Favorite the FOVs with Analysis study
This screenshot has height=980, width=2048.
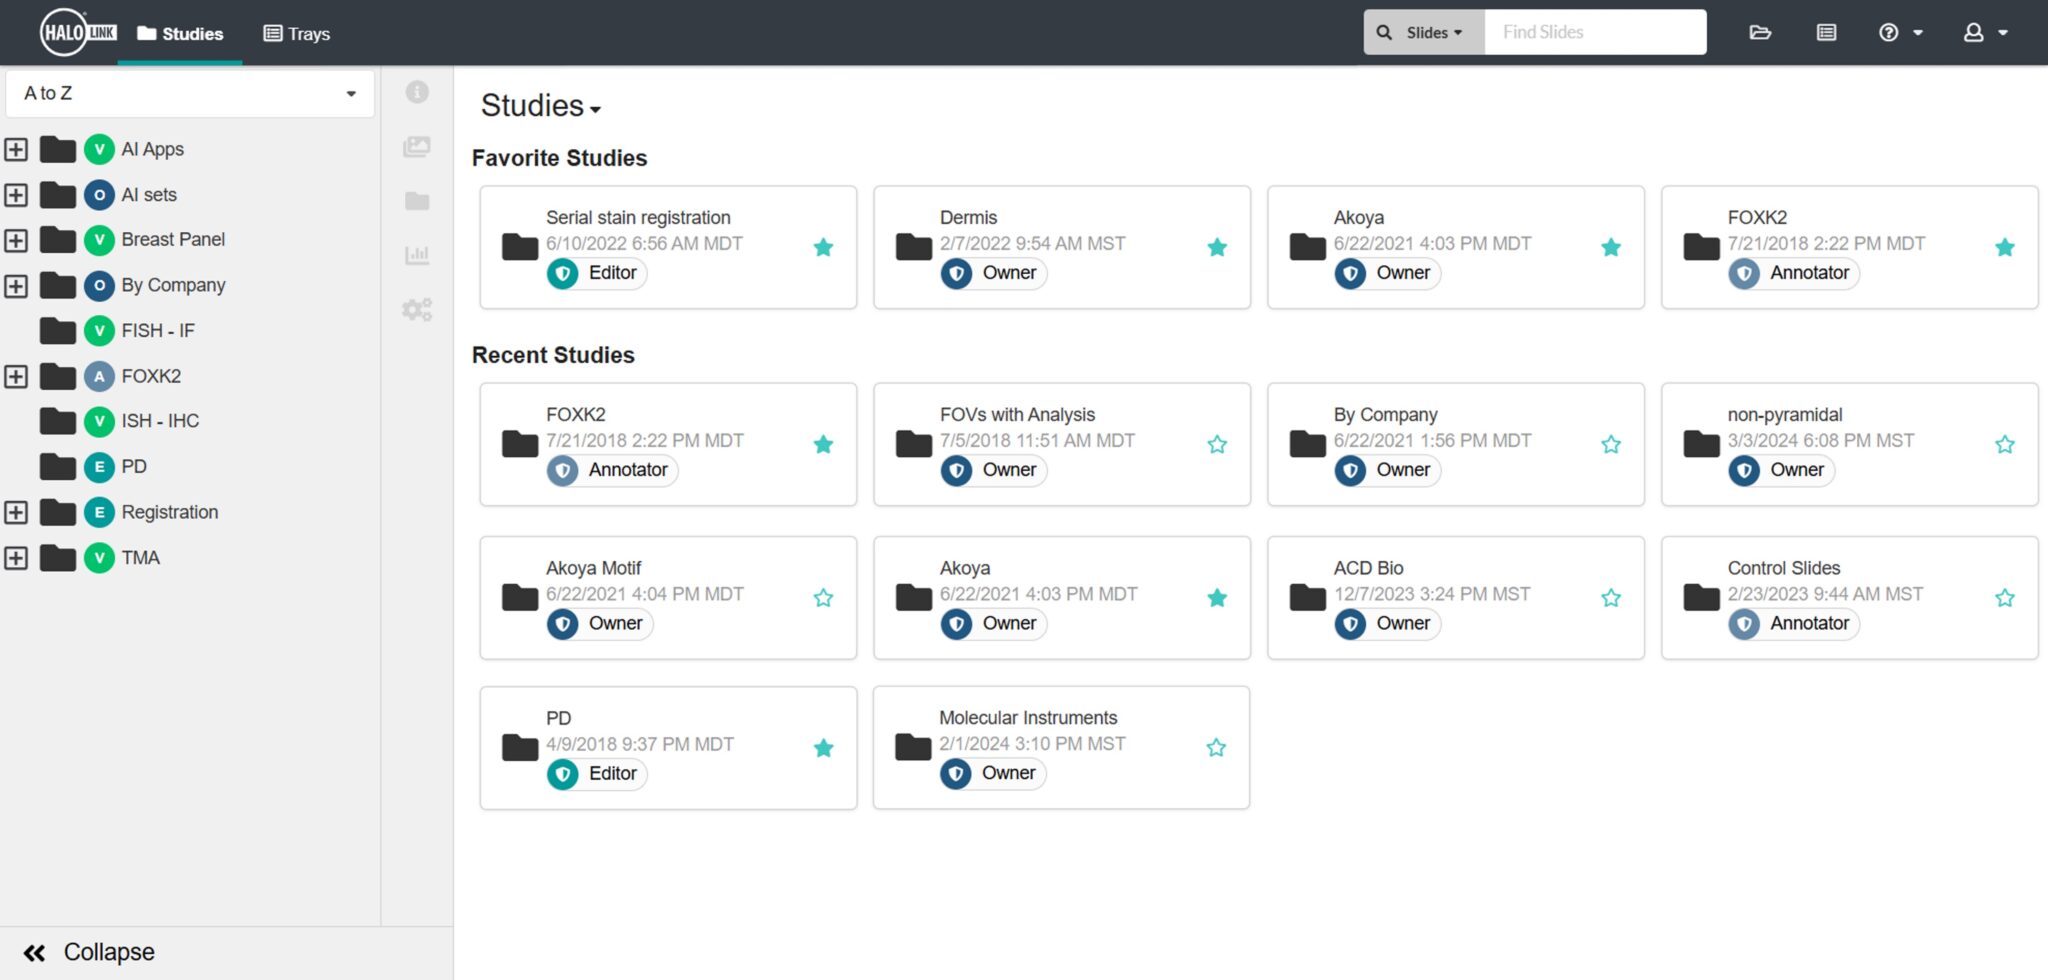click(1217, 443)
